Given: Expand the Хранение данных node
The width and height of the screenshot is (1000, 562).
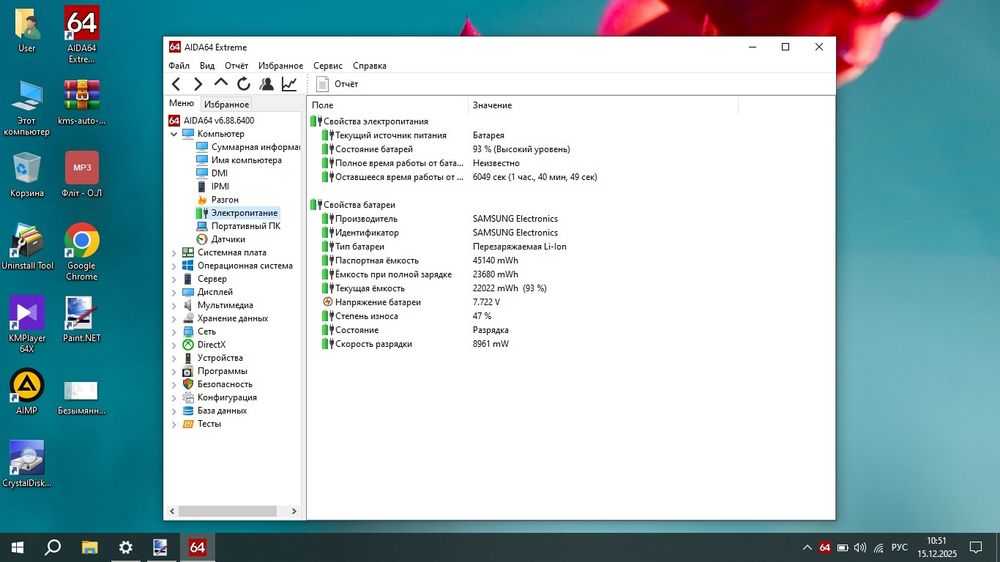Looking at the screenshot, I should pos(173,318).
